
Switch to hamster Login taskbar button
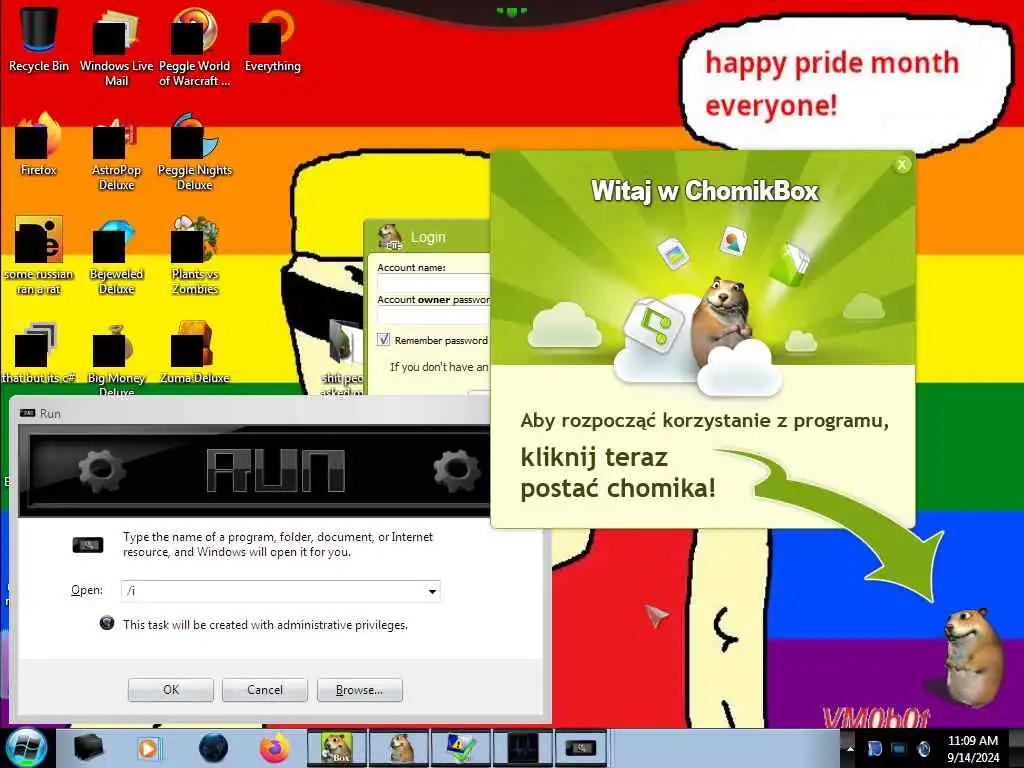399,748
